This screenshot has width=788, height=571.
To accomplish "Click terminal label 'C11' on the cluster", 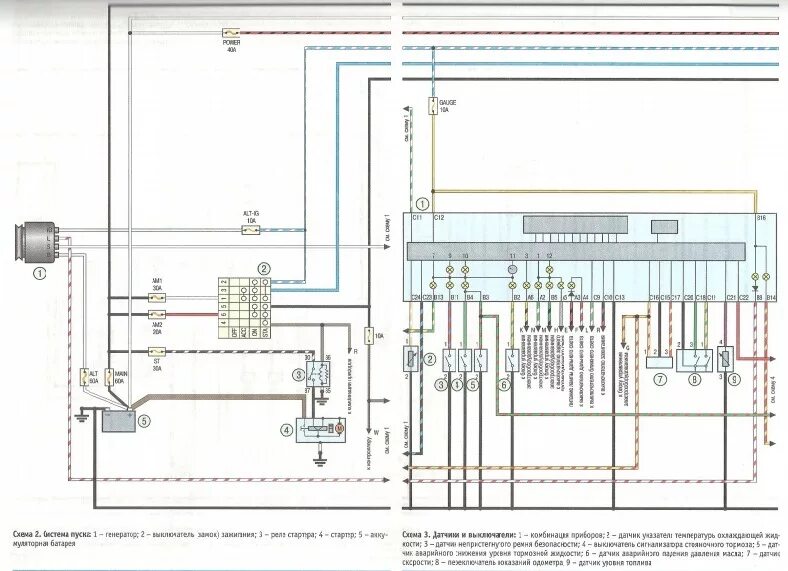I will click(418, 218).
